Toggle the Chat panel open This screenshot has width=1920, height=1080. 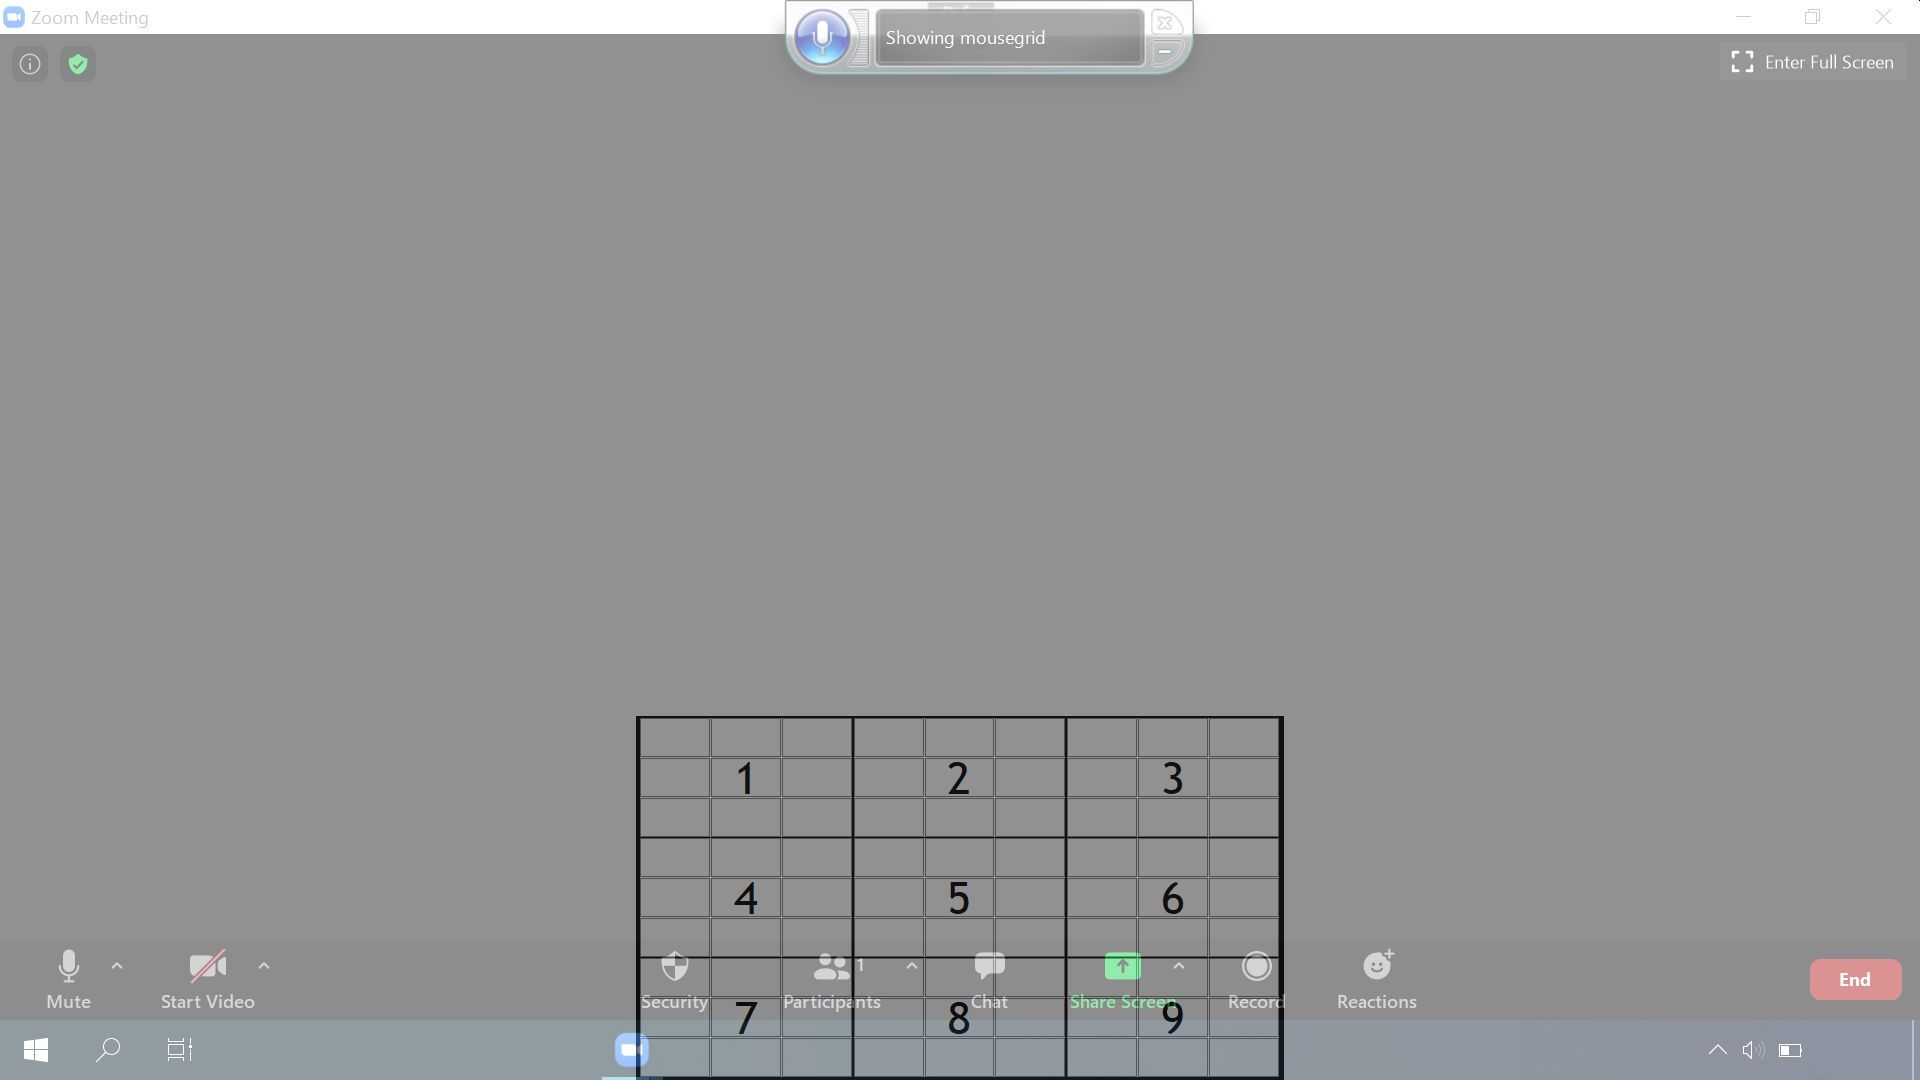tap(988, 976)
